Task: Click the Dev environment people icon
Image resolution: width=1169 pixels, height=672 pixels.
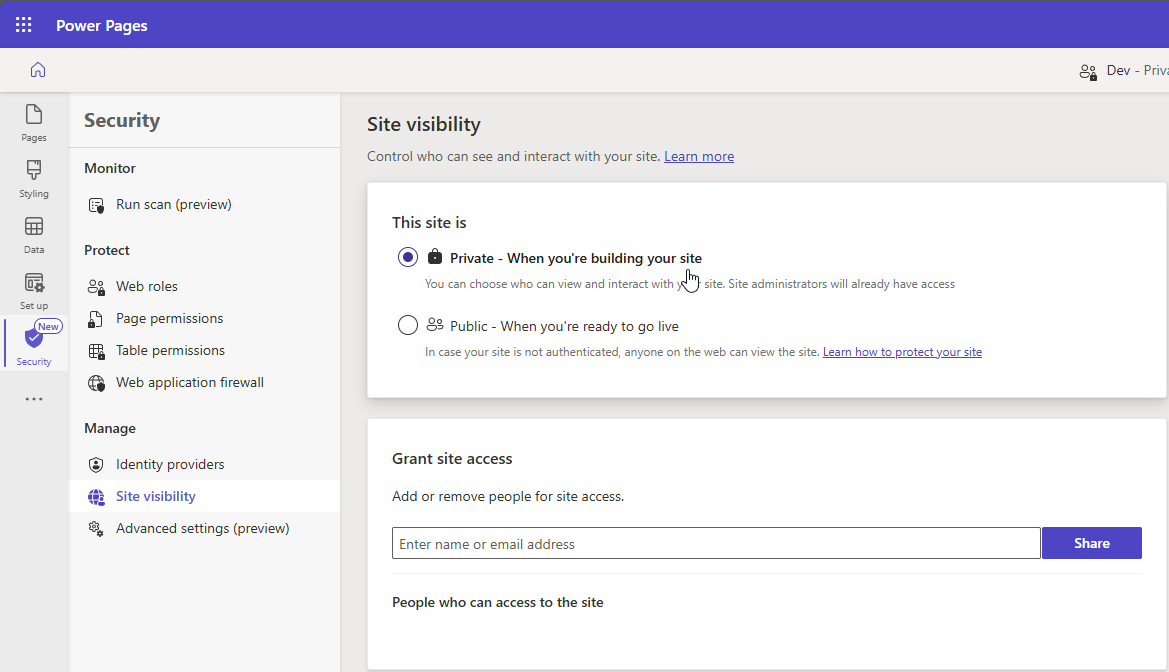Action: (1088, 72)
